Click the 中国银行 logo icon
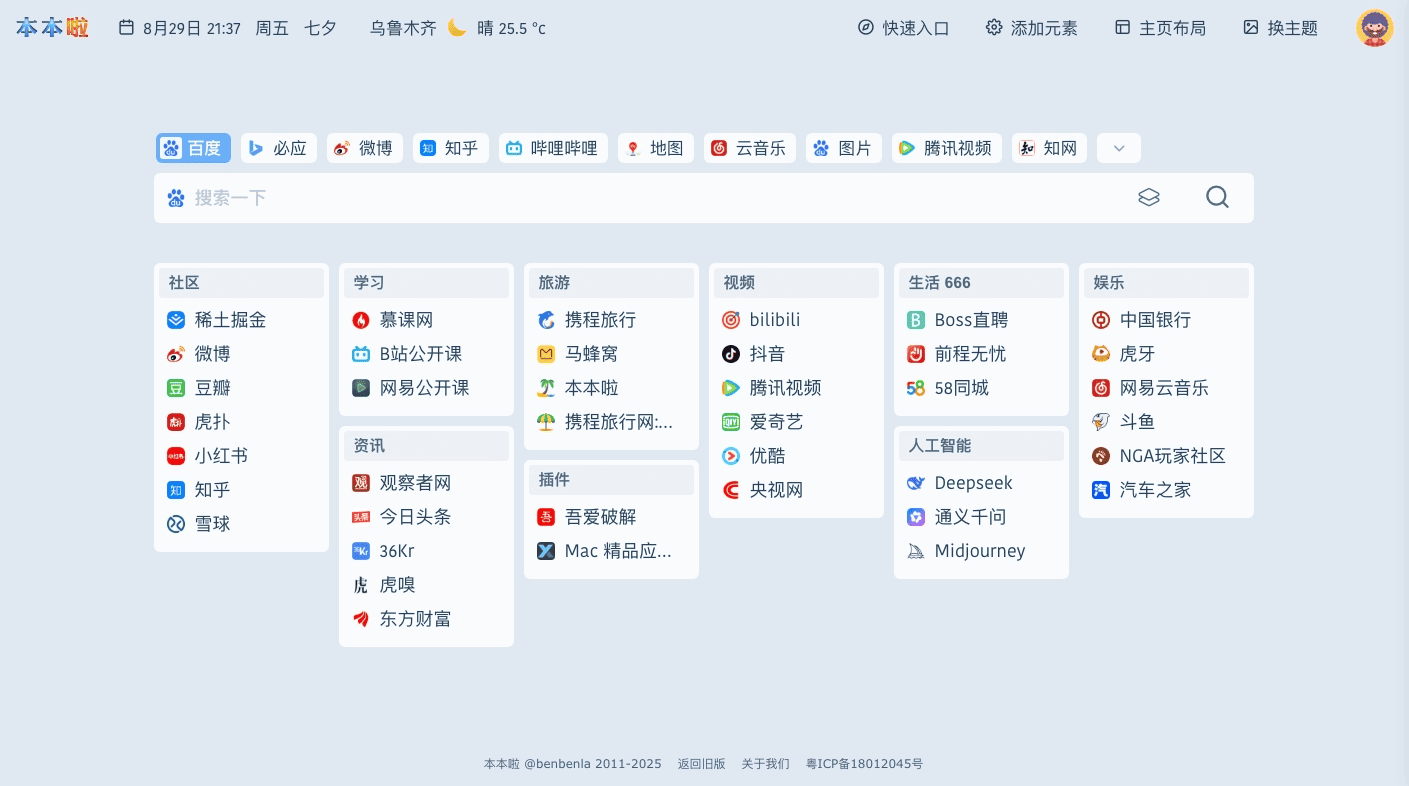The height and width of the screenshot is (786, 1409). (x=1101, y=320)
